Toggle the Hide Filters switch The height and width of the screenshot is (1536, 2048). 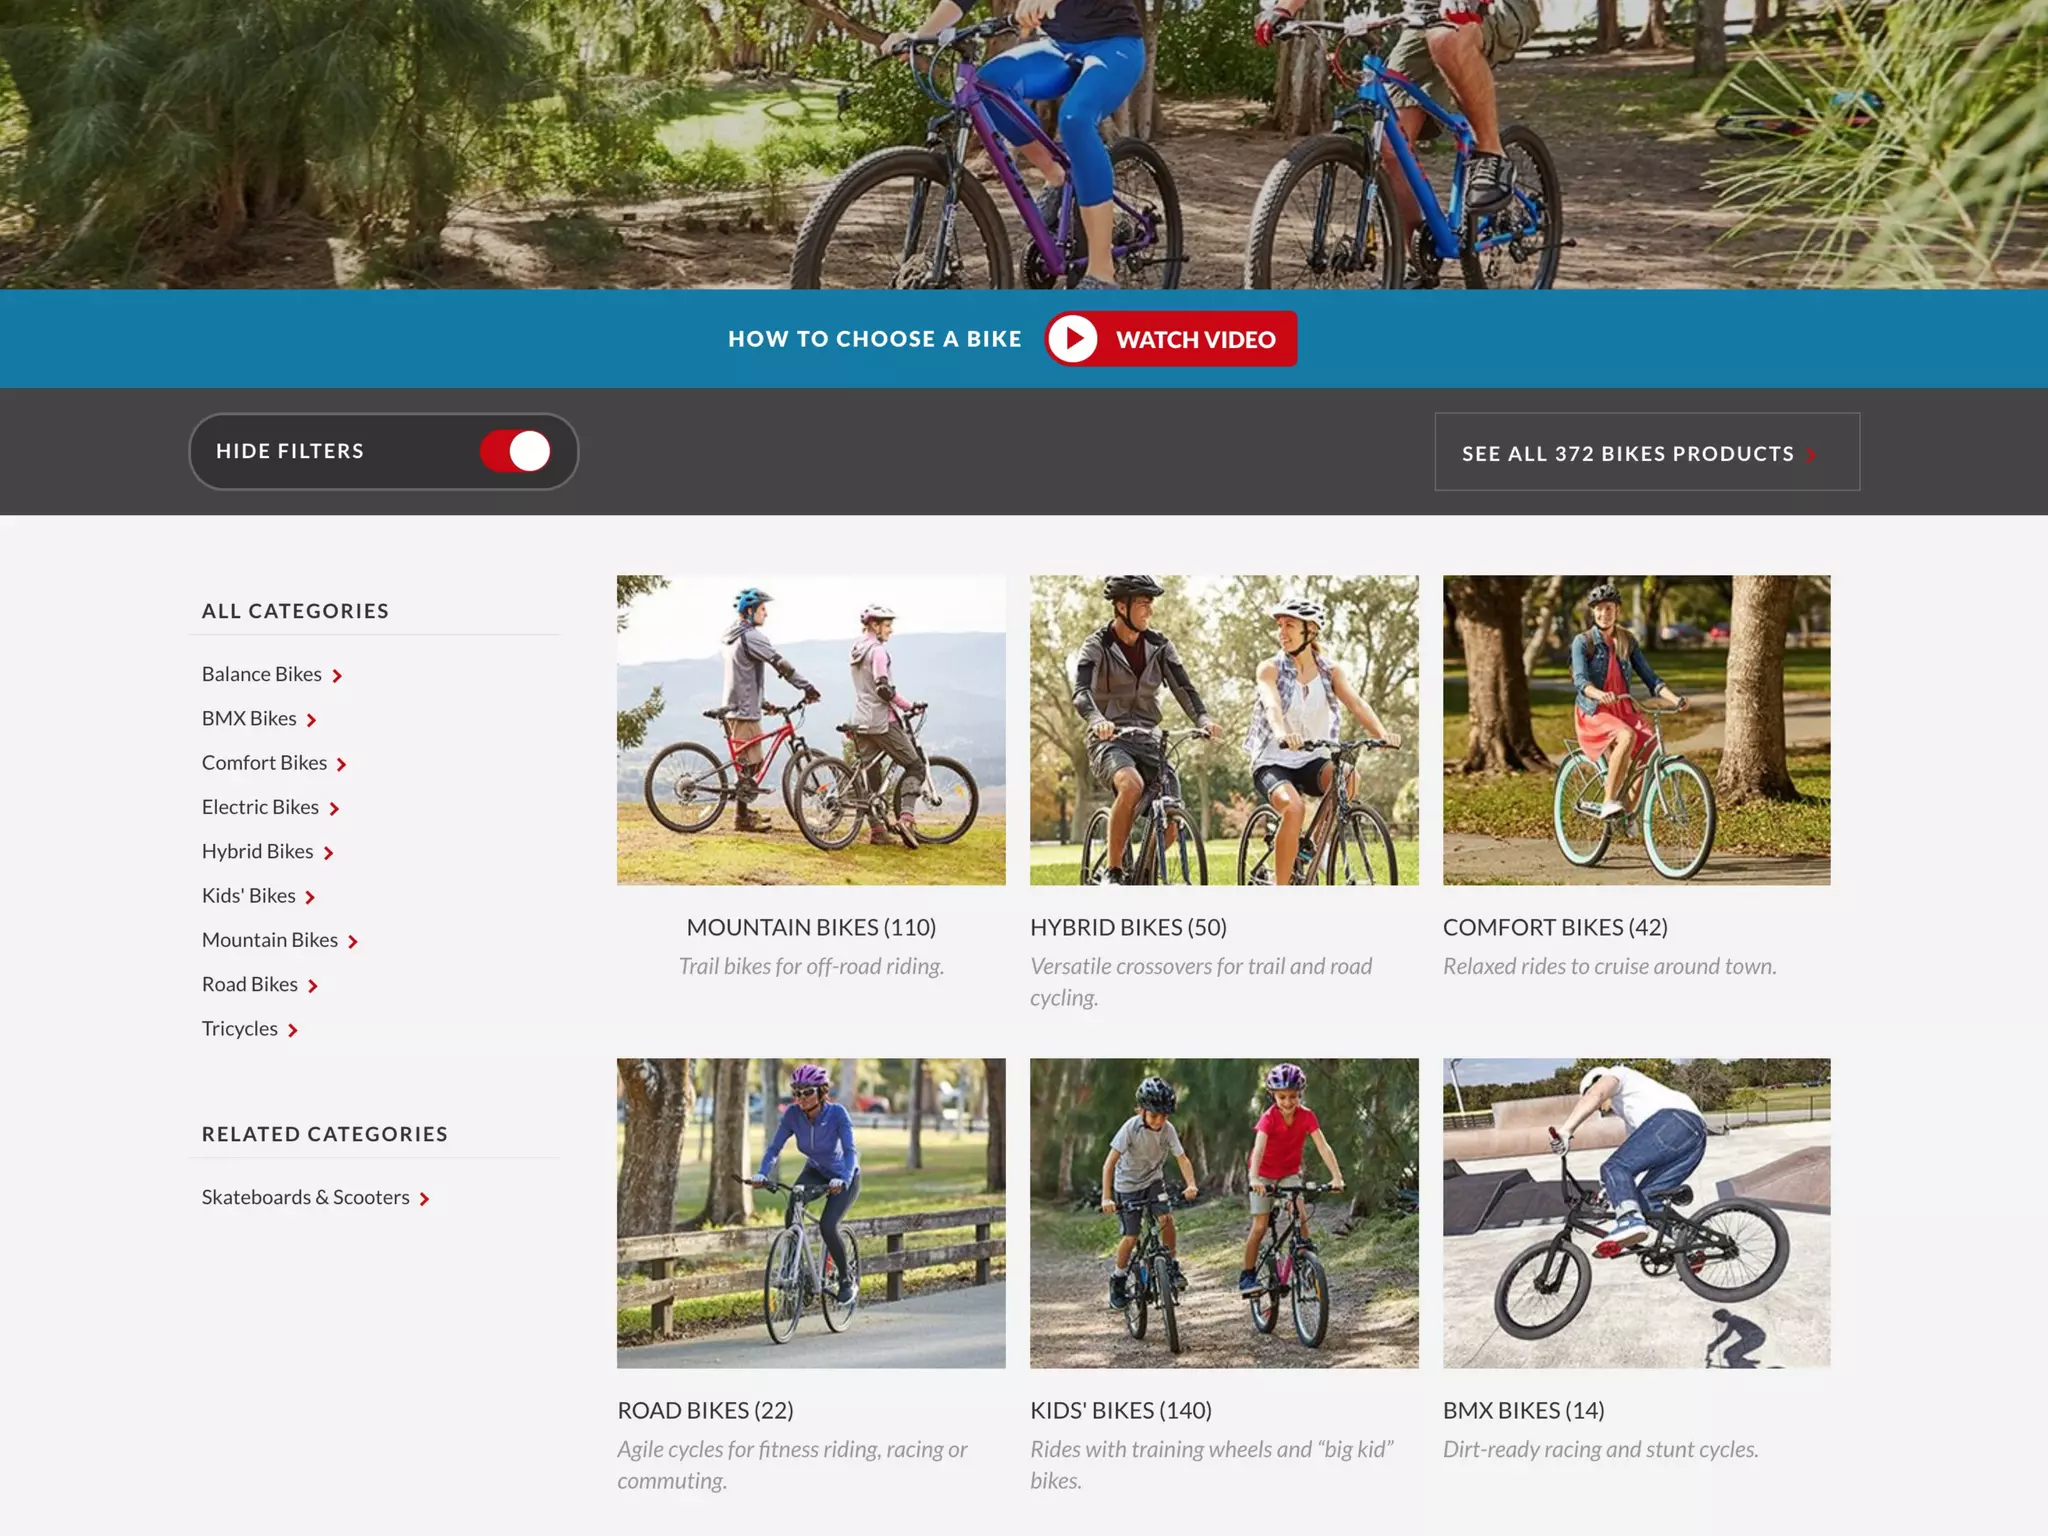point(516,451)
